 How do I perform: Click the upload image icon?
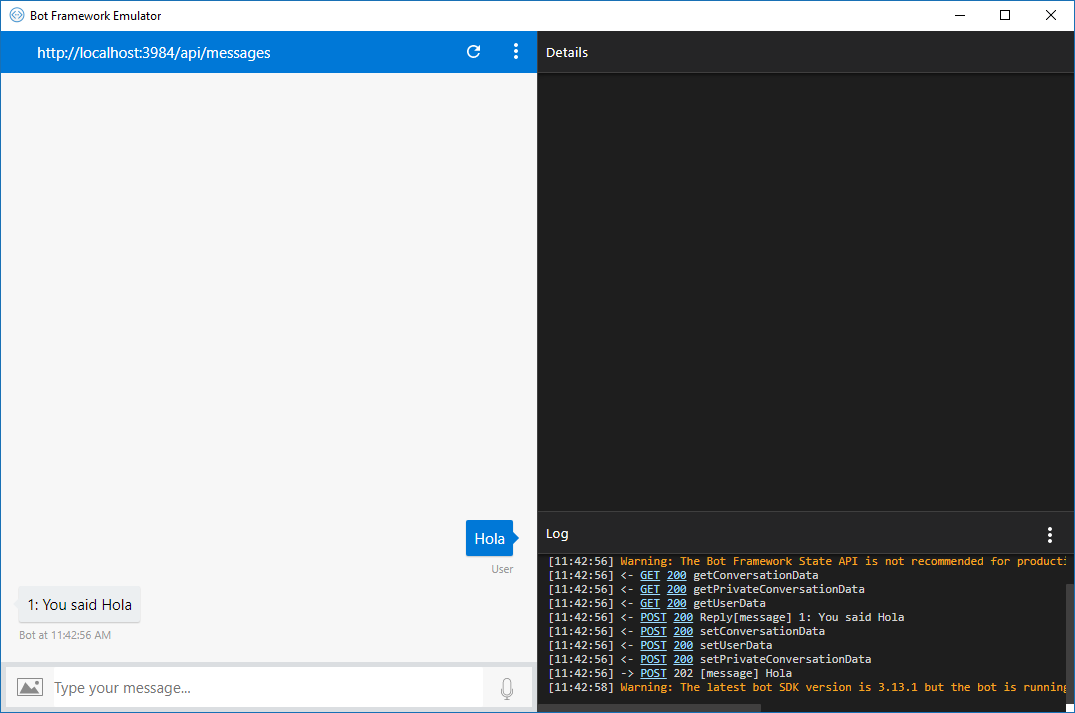click(29, 687)
